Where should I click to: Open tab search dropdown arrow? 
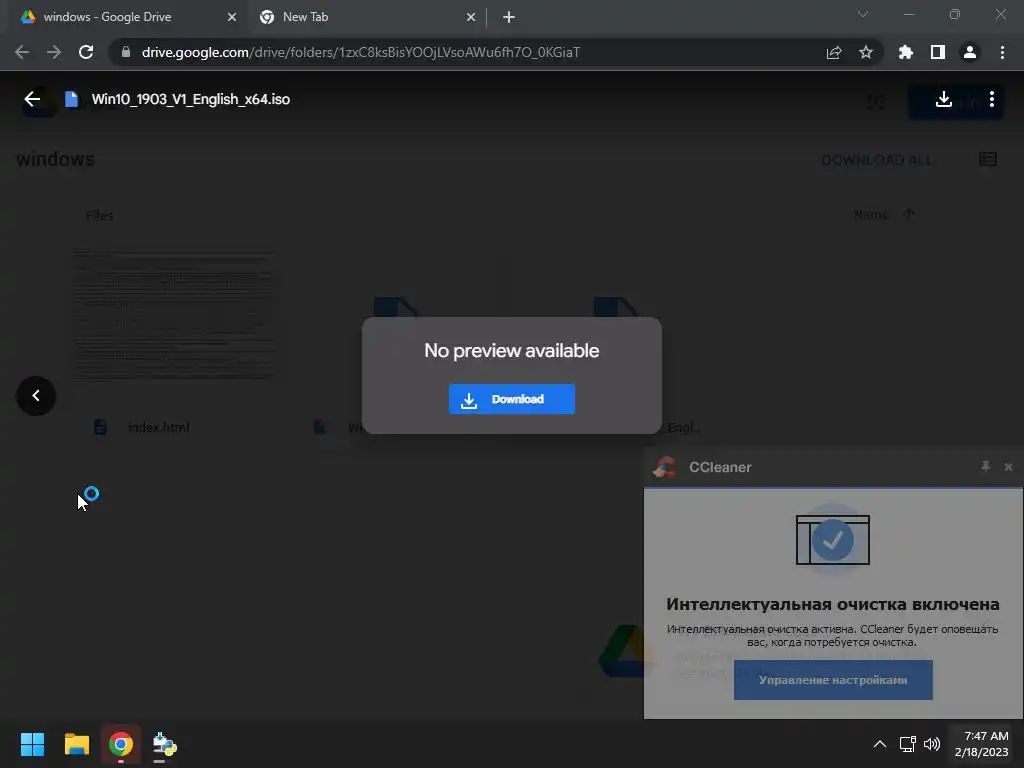(863, 14)
